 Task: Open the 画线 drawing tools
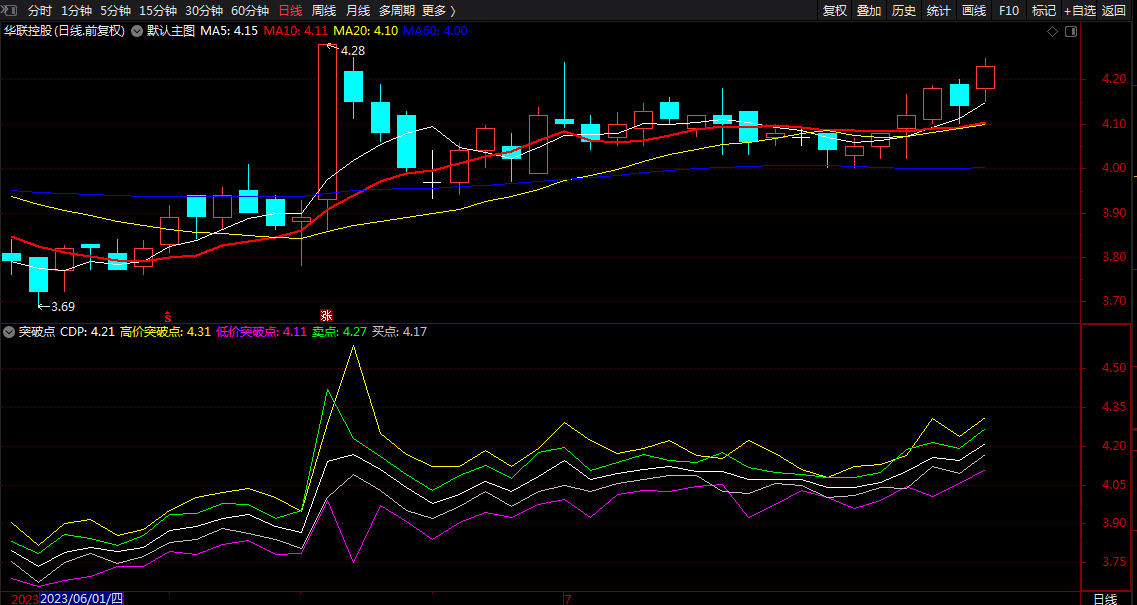coord(973,10)
